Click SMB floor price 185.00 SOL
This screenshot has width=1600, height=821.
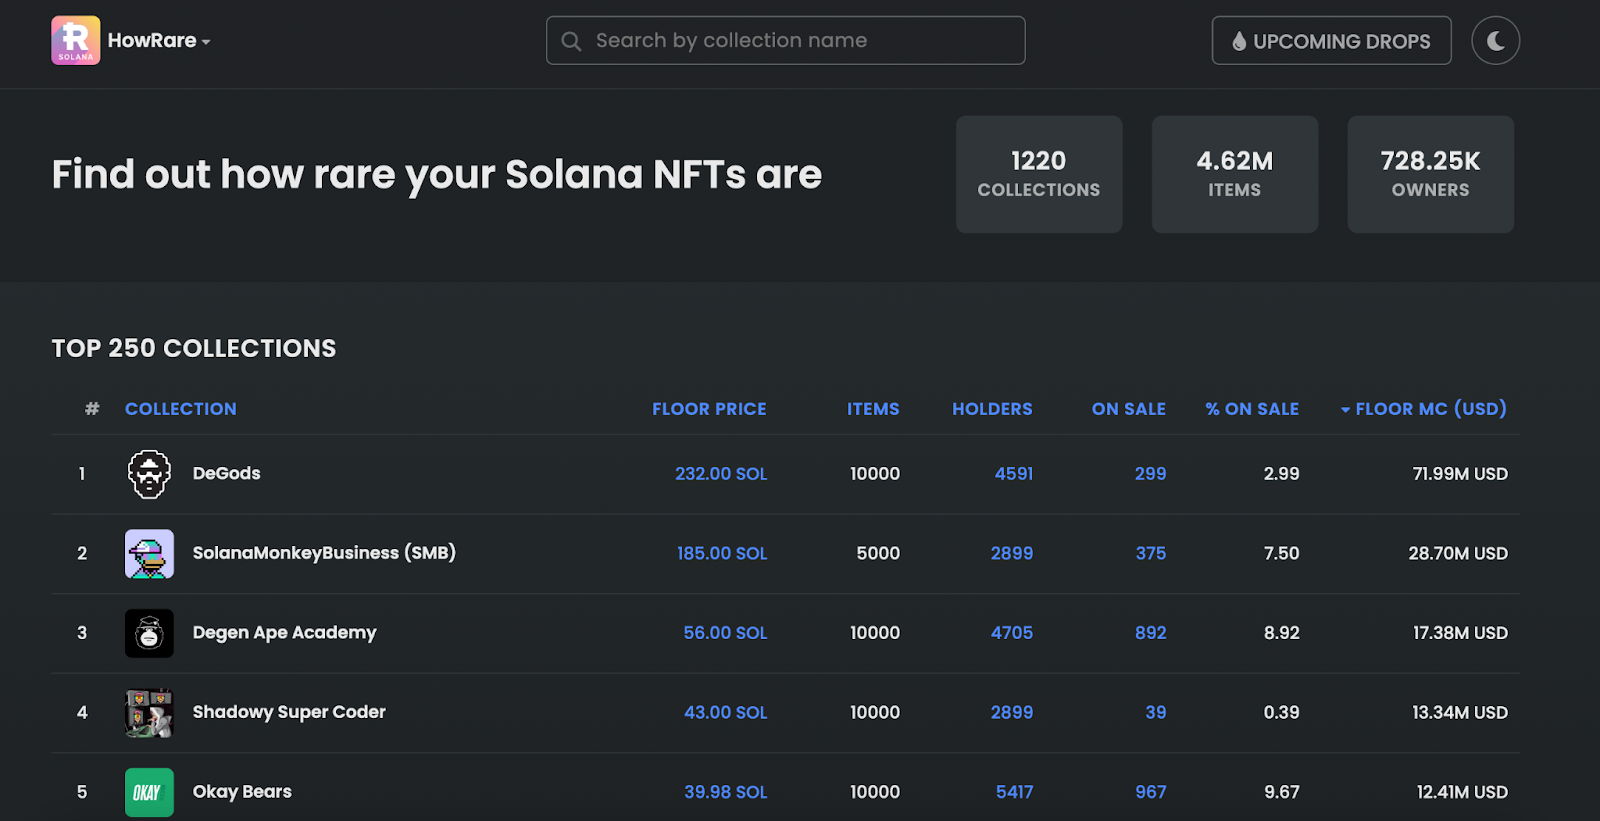click(722, 553)
